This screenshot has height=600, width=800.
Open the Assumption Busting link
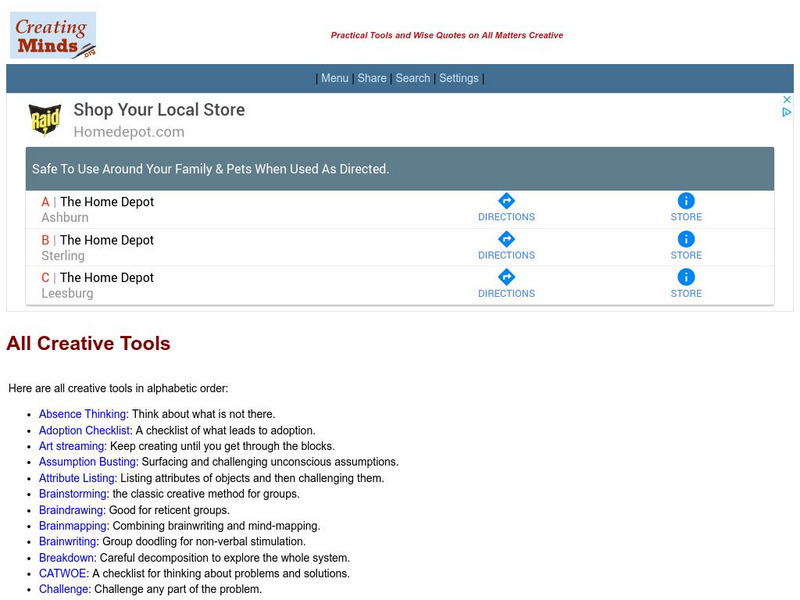(87, 462)
